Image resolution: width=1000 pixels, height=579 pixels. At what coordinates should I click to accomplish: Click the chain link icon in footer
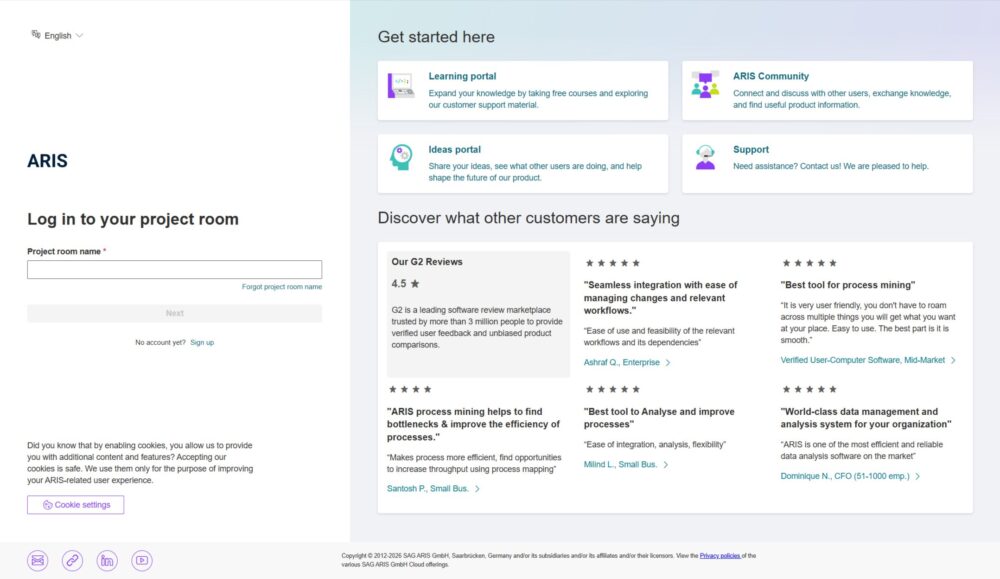pyautogui.click(x=72, y=561)
